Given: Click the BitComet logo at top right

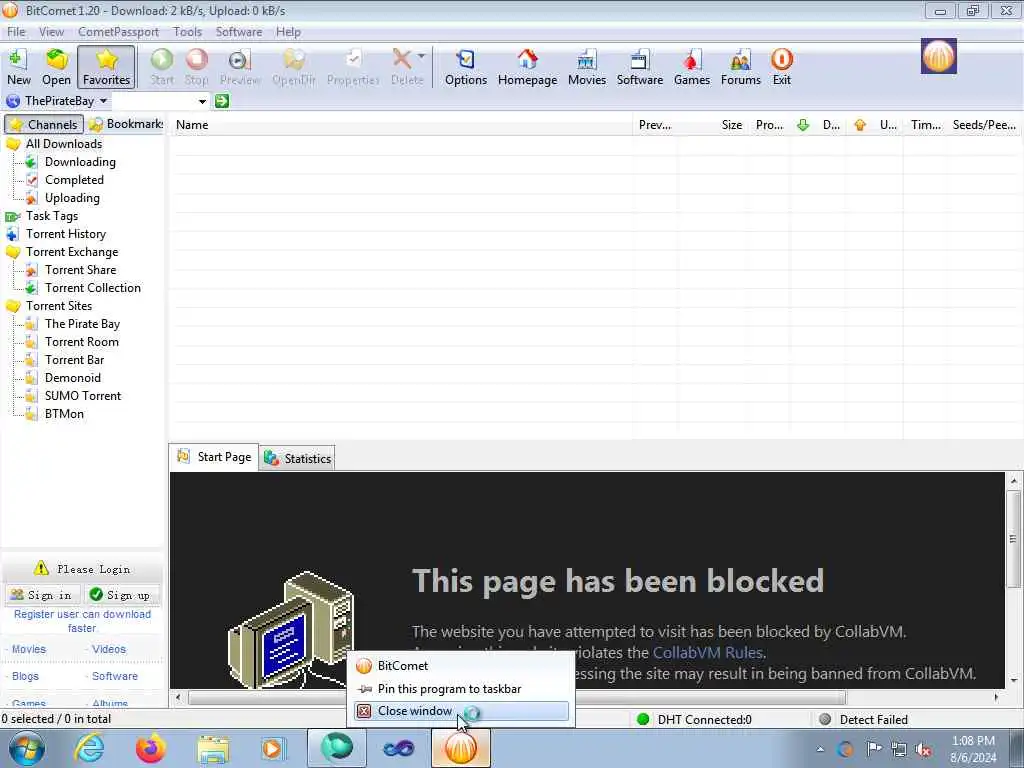Looking at the screenshot, I should (938, 56).
